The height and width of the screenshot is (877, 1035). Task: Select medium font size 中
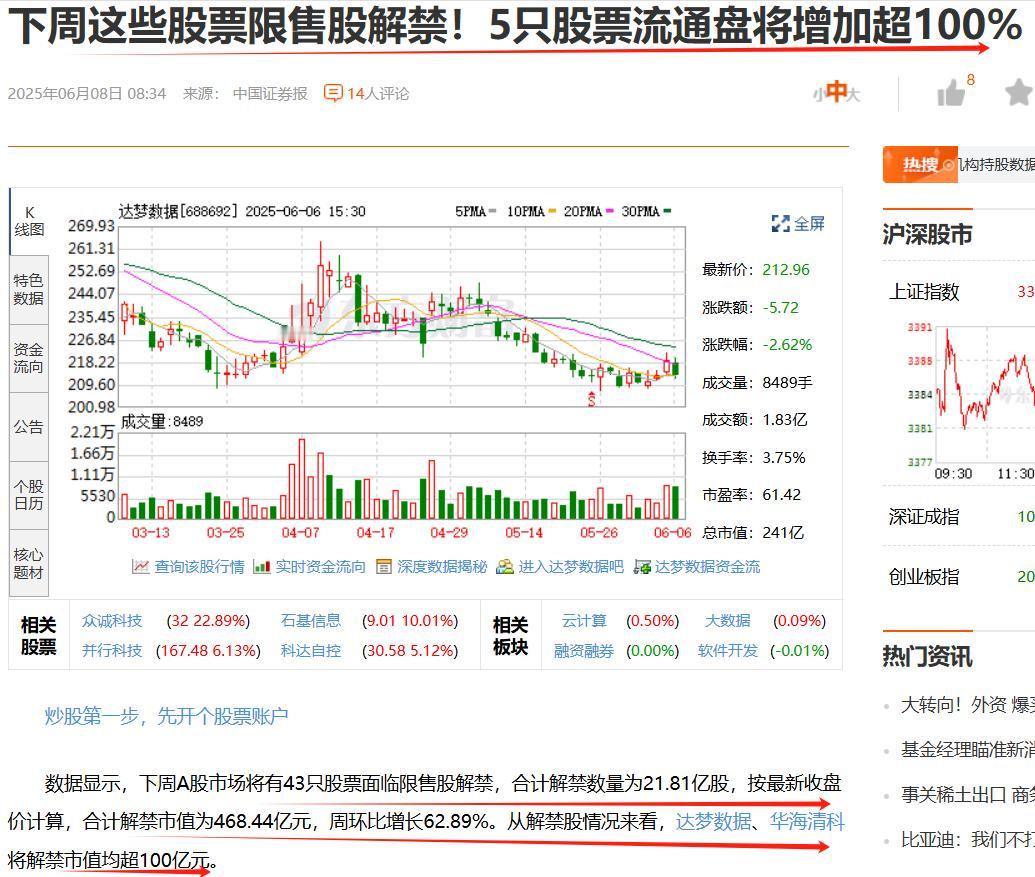click(x=836, y=92)
